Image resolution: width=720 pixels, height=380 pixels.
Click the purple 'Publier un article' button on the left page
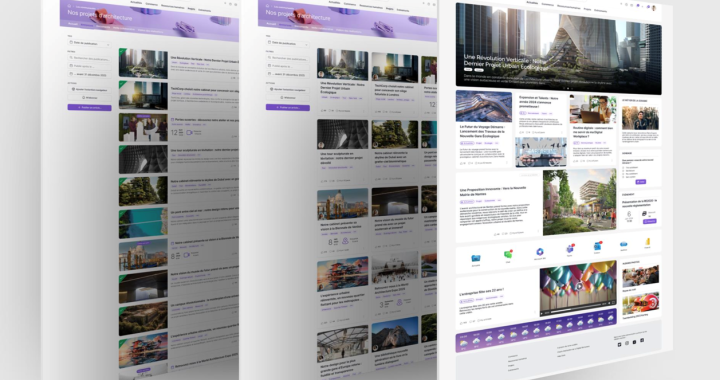90,107
